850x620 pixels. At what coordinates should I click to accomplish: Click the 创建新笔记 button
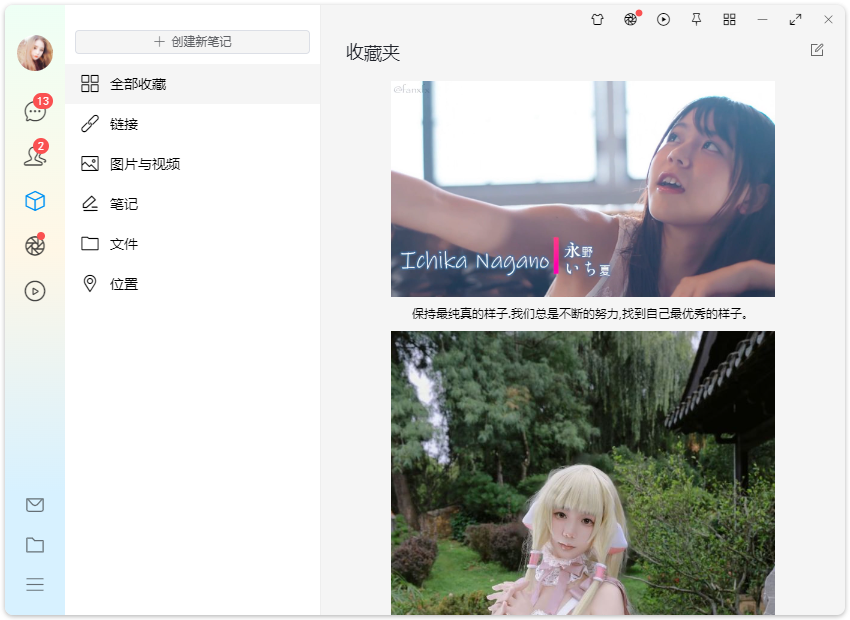point(192,41)
